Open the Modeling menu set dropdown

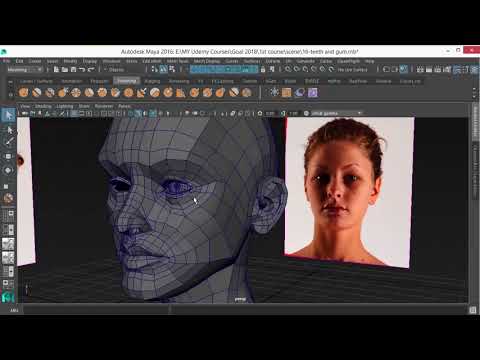pyautogui.click(x=25, y=69)
